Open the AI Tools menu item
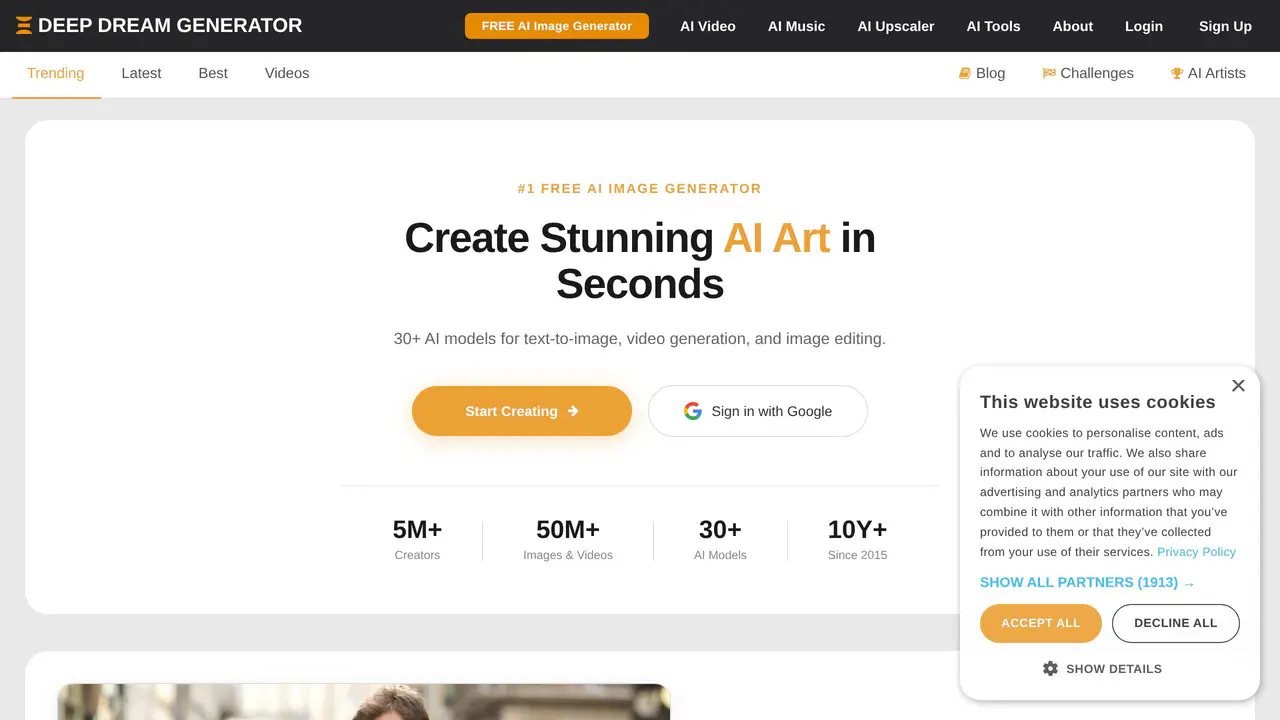Viewport: 1280px width, 720px height. [x=994, y=26]
